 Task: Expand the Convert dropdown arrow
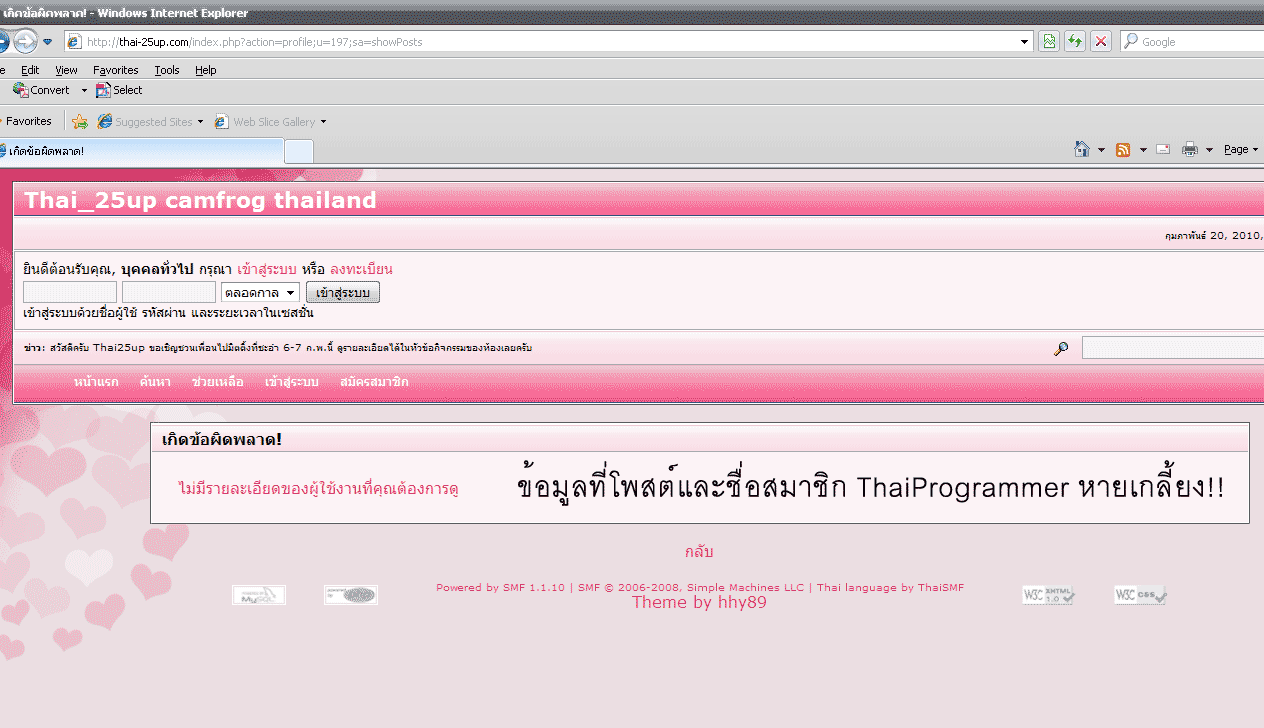(x=84, y=91)
